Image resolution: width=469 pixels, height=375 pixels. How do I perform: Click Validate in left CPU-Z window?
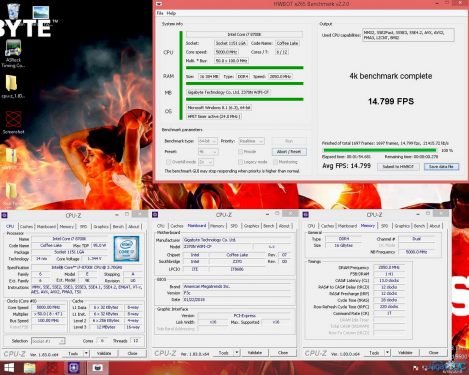click(x=104, y=353)
